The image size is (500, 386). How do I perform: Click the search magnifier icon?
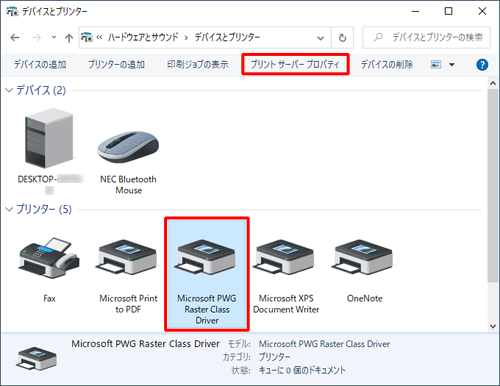pyautogui.click(x=378, y=37)
